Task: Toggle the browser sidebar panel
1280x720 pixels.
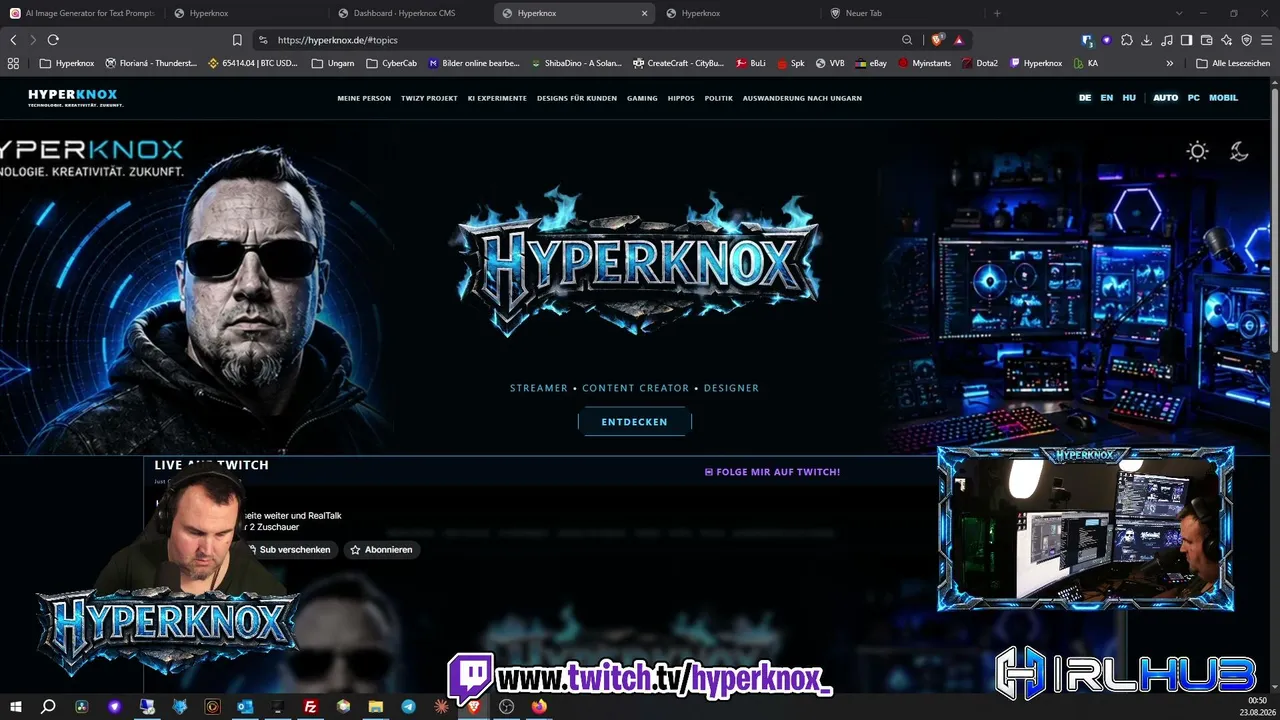Action: (1186, 40)
